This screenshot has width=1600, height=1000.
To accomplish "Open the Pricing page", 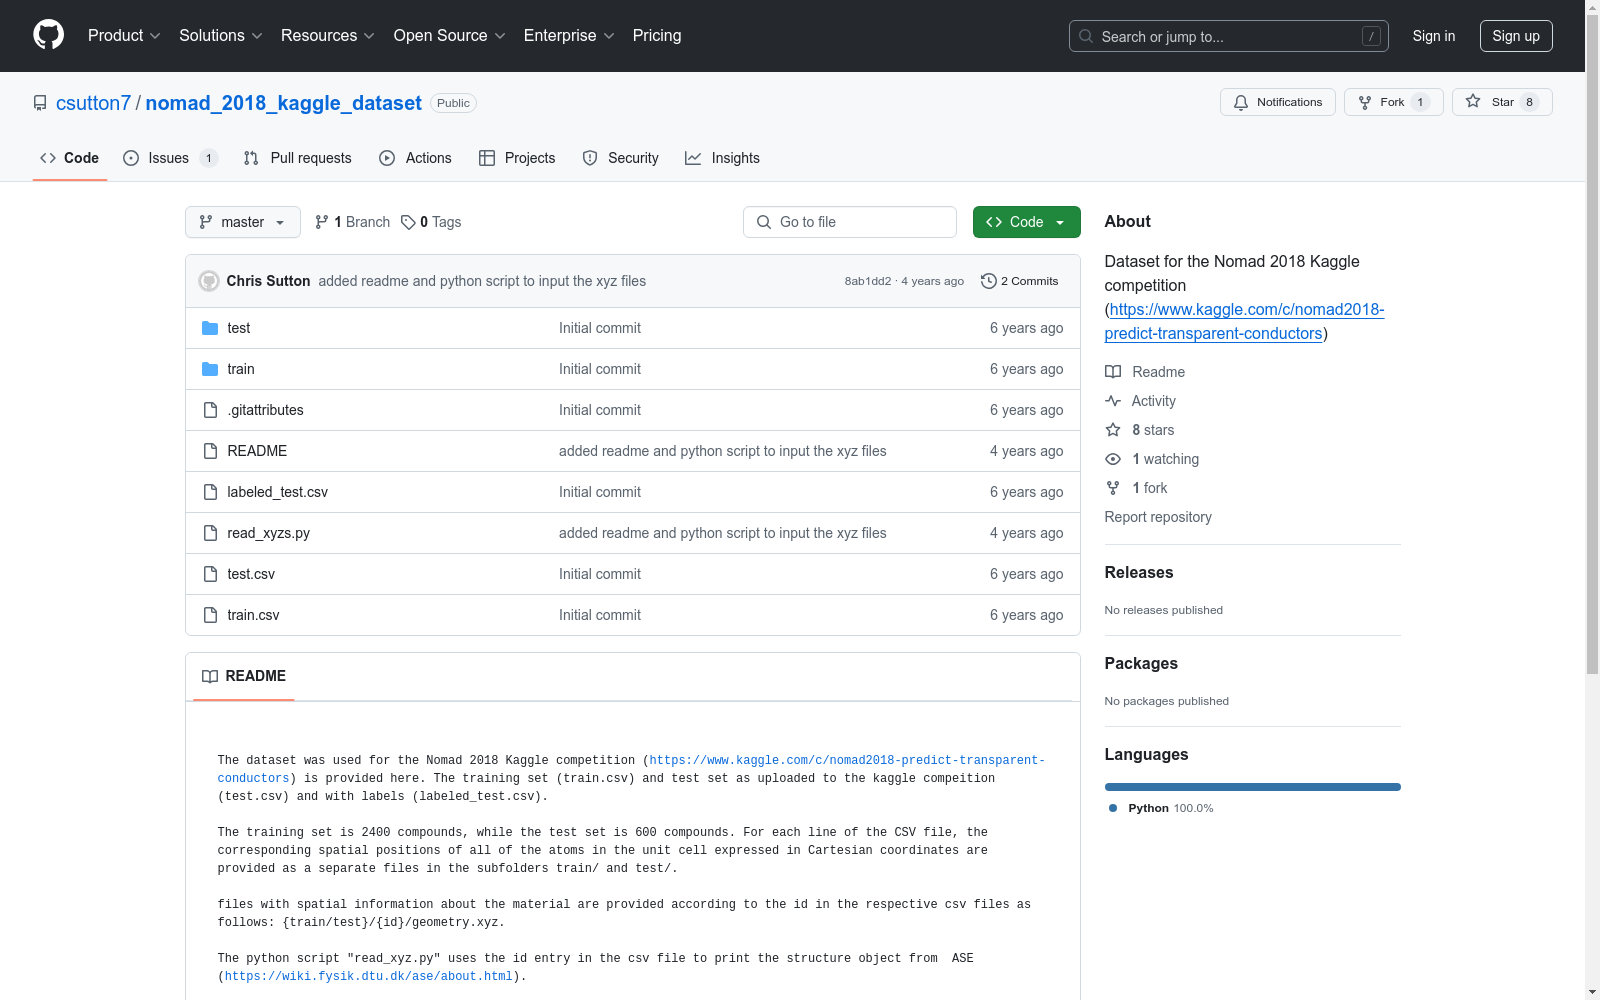I will [657, 36].
